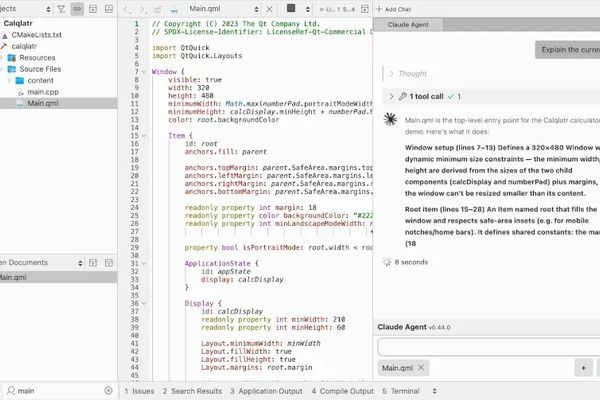
Task: Focus the Claude Agent message input
Action: pos(489,347)
